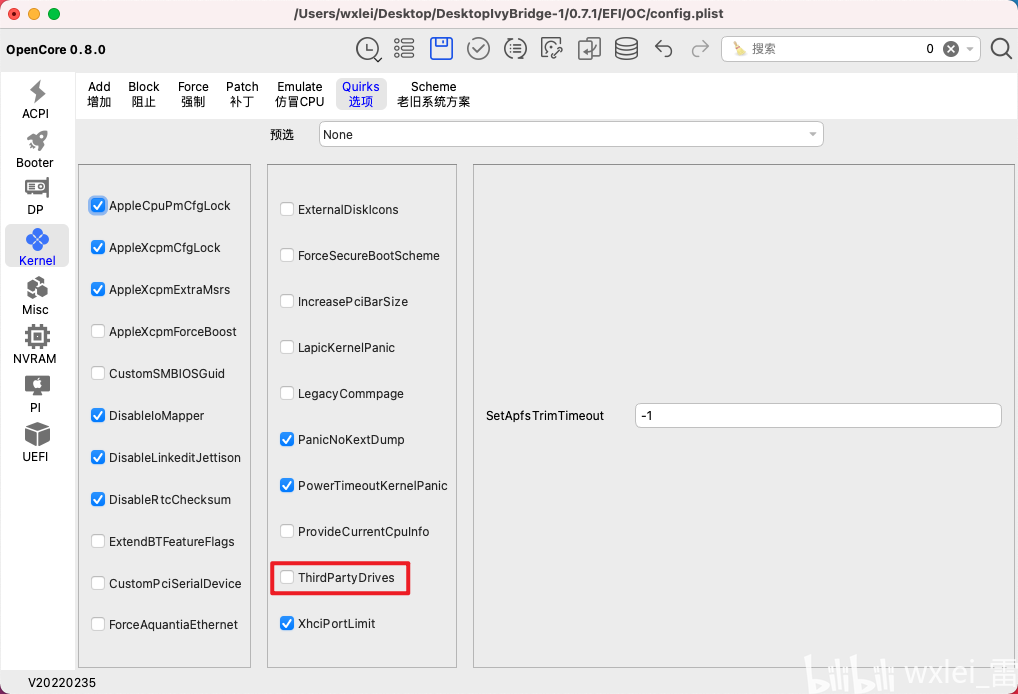1018x694 pixels.
Task: Enable LapicKernelPanic checkbox
Action: [x=287, y=348]
